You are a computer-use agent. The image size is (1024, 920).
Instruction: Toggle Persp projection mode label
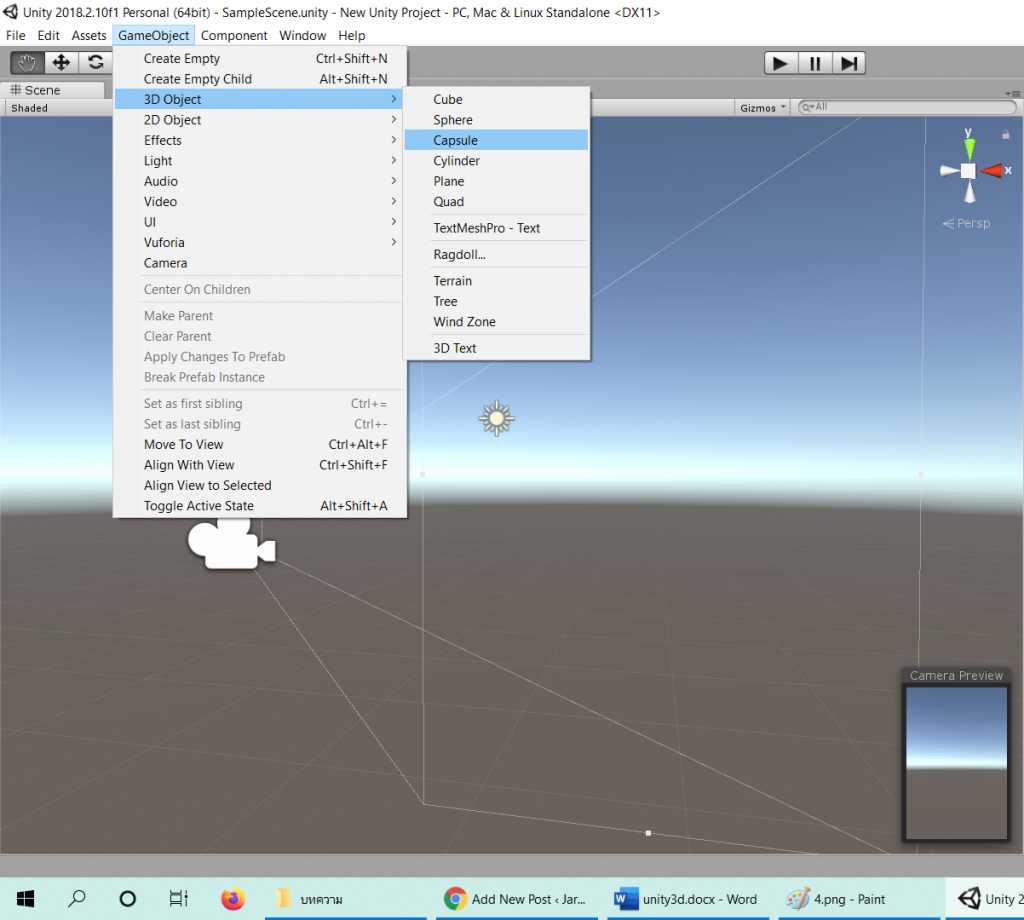coord(967,223)
